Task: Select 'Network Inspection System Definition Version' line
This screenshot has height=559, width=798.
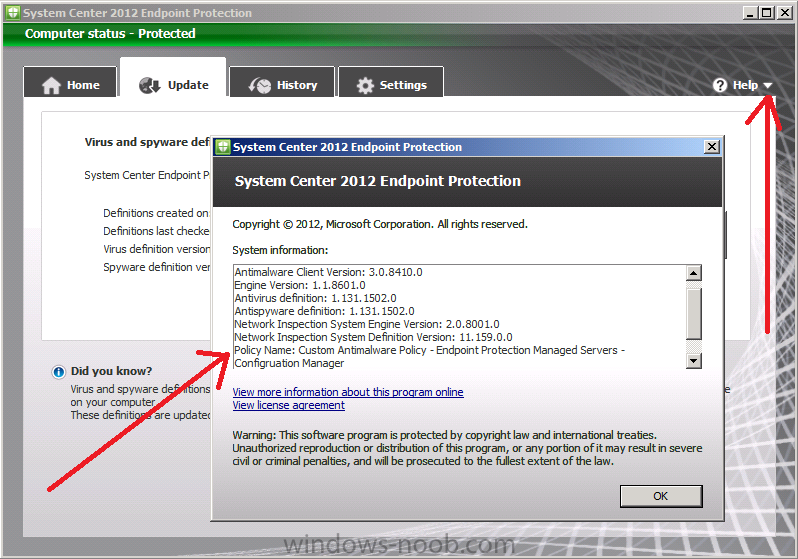Action: tap(373, 337)
